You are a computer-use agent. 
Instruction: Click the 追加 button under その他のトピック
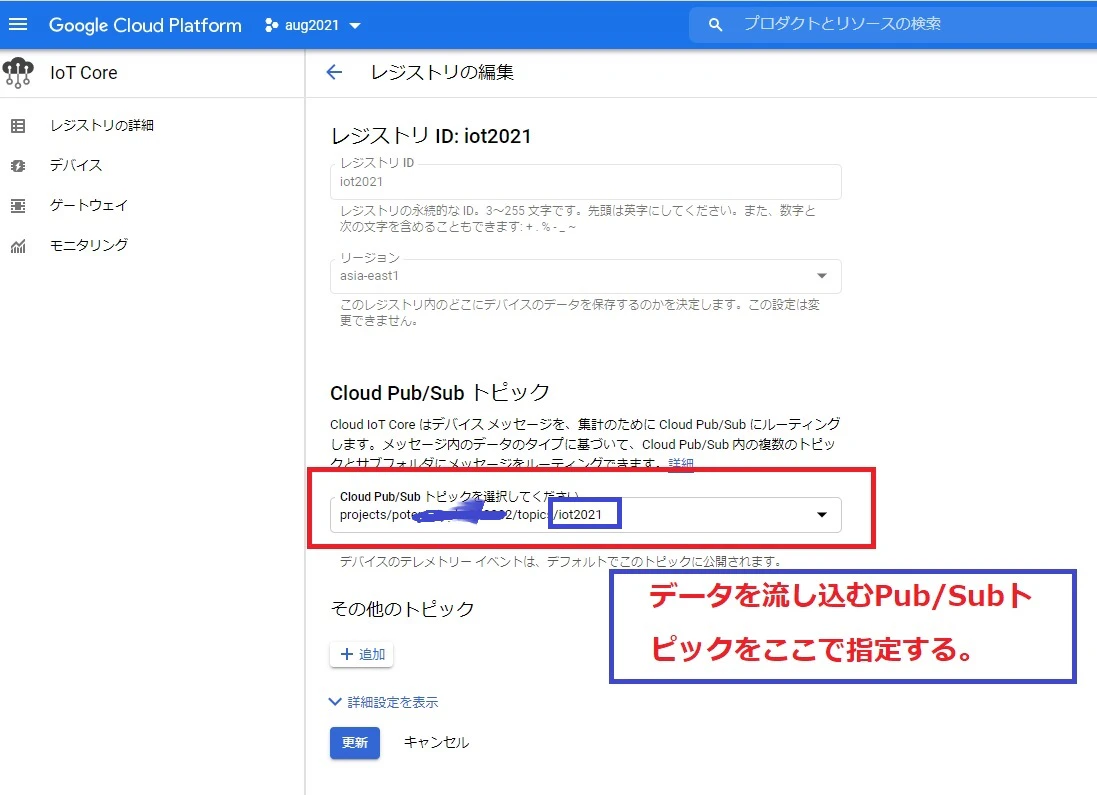point(362,654)
